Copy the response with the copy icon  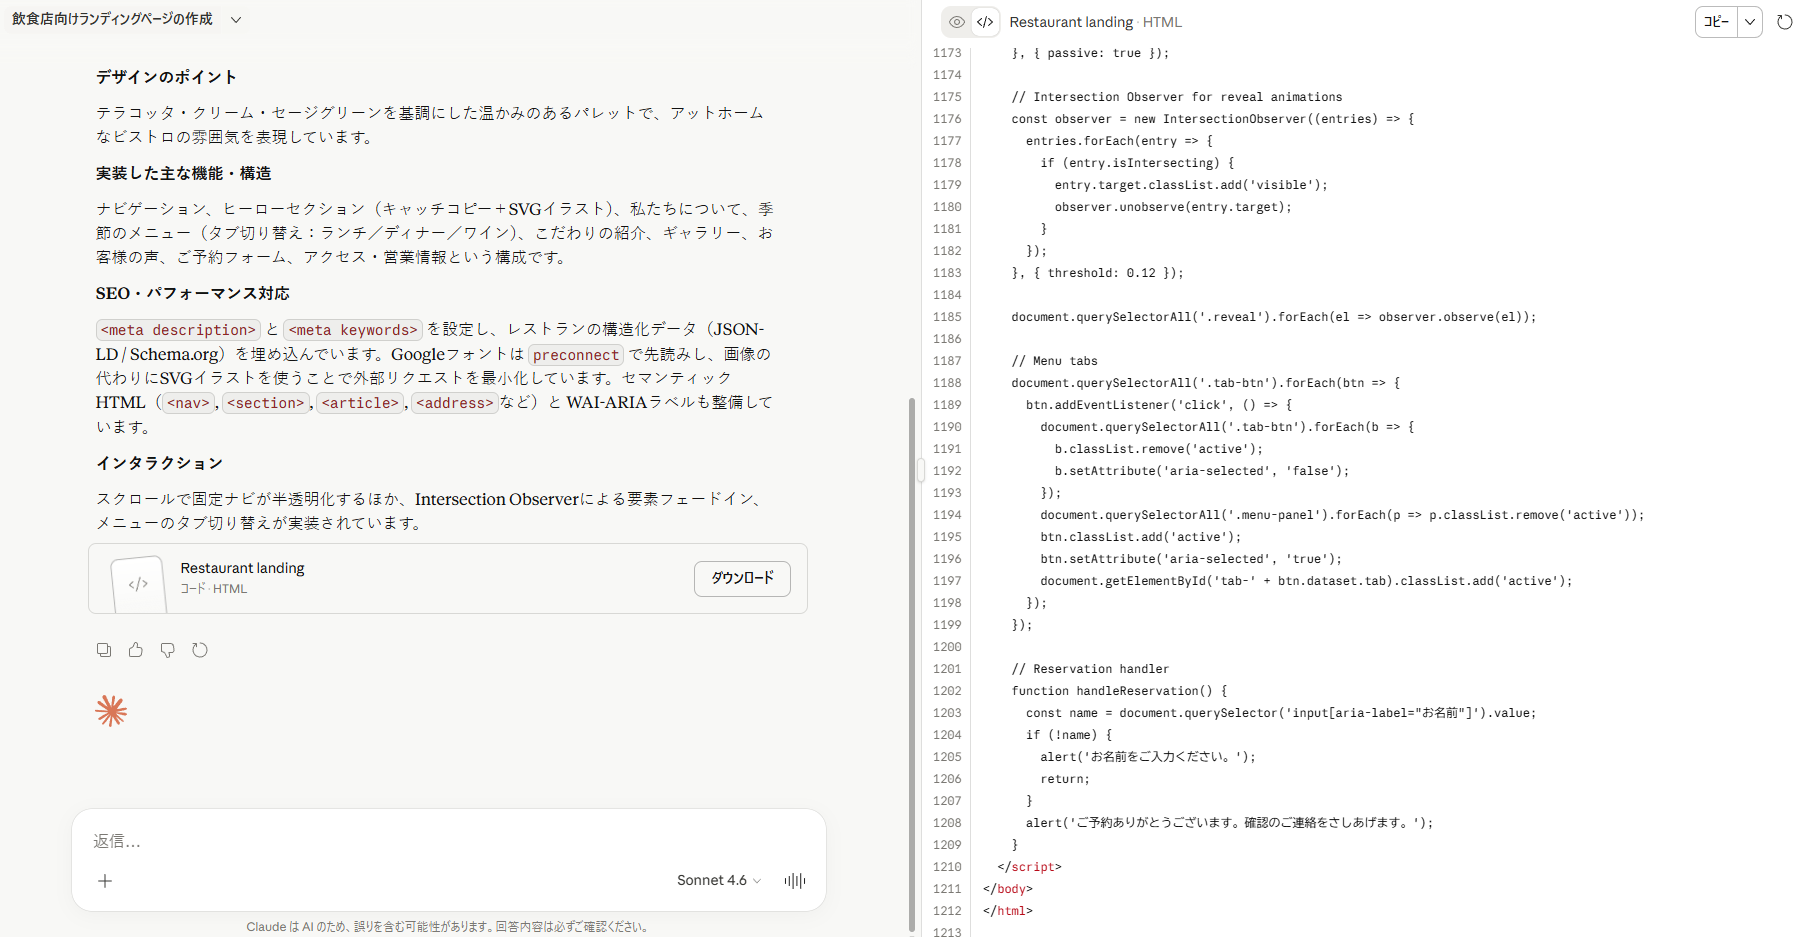(x=104, y=650)
